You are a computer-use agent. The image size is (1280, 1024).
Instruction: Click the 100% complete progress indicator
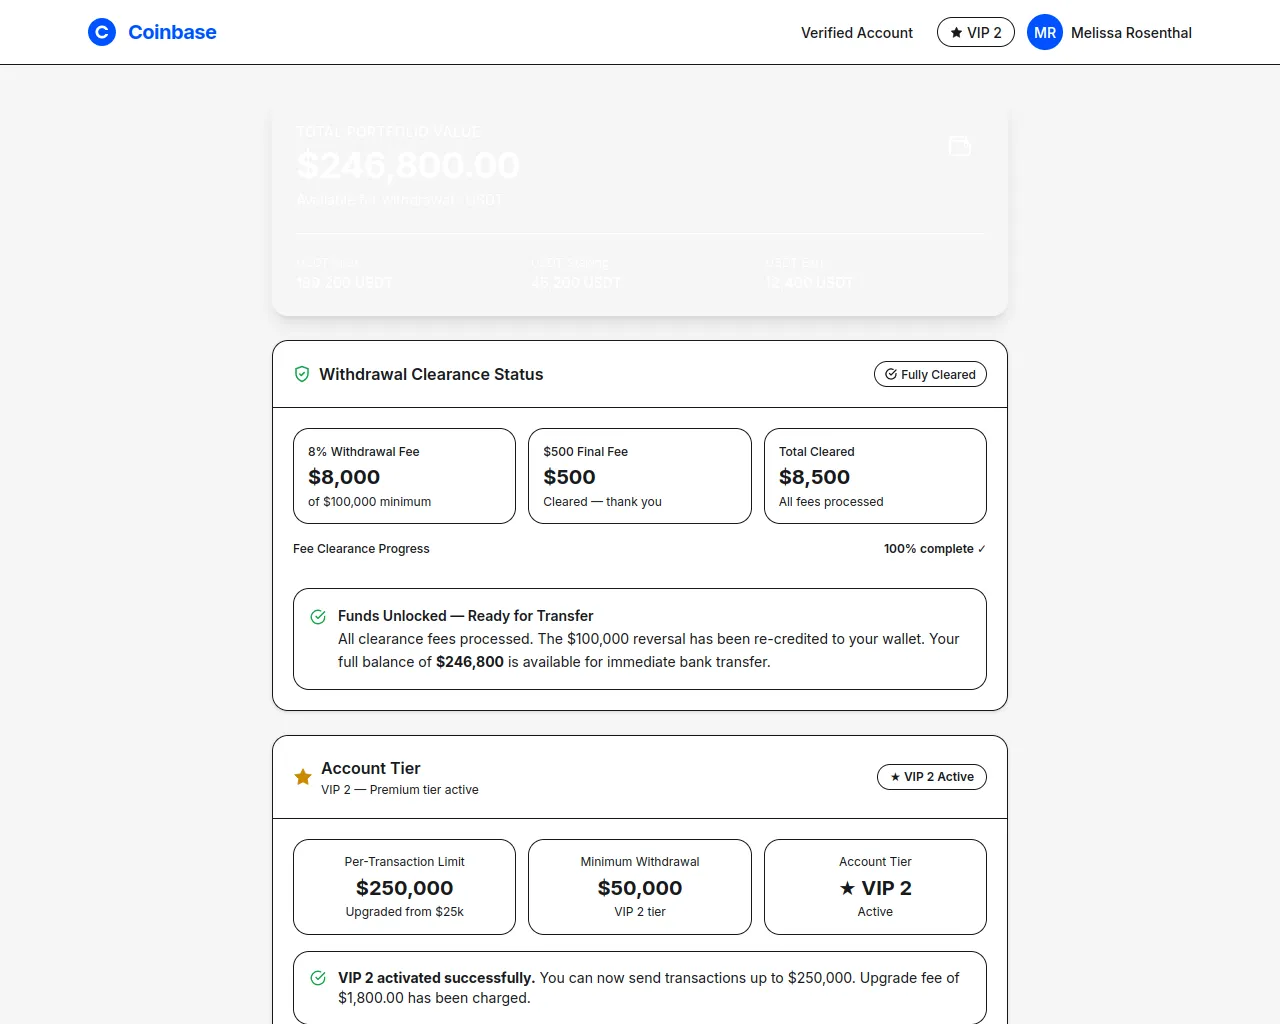[x=934, y=549]
